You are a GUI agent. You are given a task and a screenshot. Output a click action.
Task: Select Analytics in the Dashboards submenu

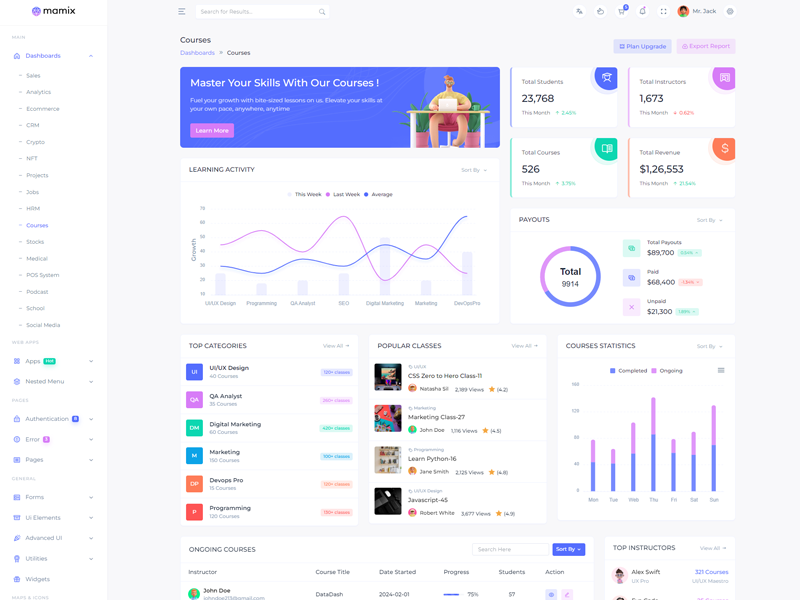[38, 92]
